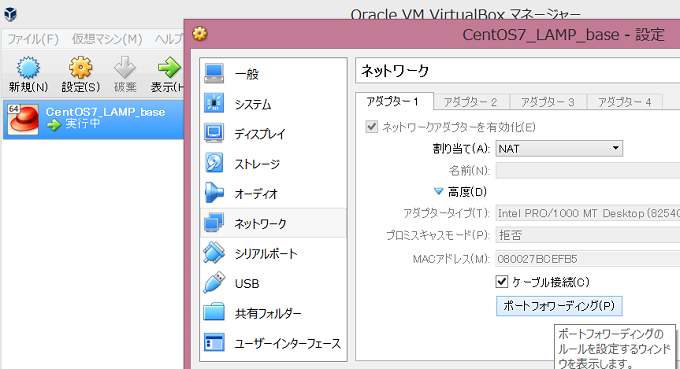Viewport: 680px width, 369px height.
Task: Click the ストレージ category label
Action: click(257, 164)
